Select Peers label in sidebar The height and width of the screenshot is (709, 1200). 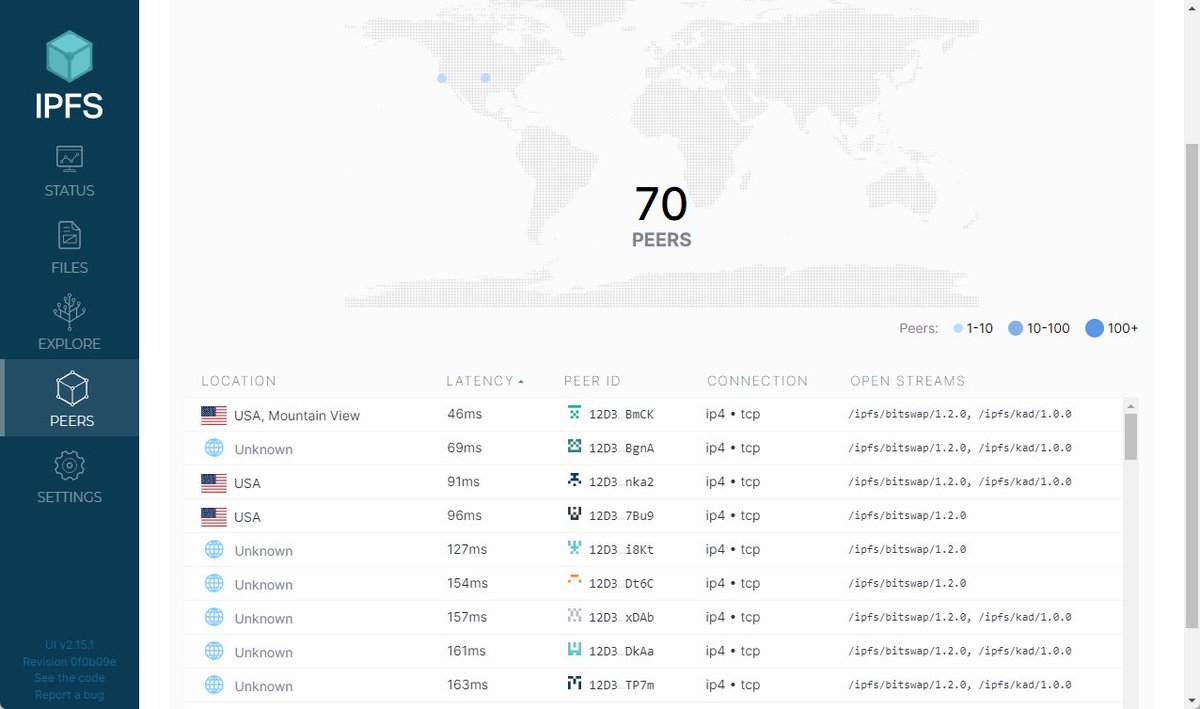(x=72, y=421)
